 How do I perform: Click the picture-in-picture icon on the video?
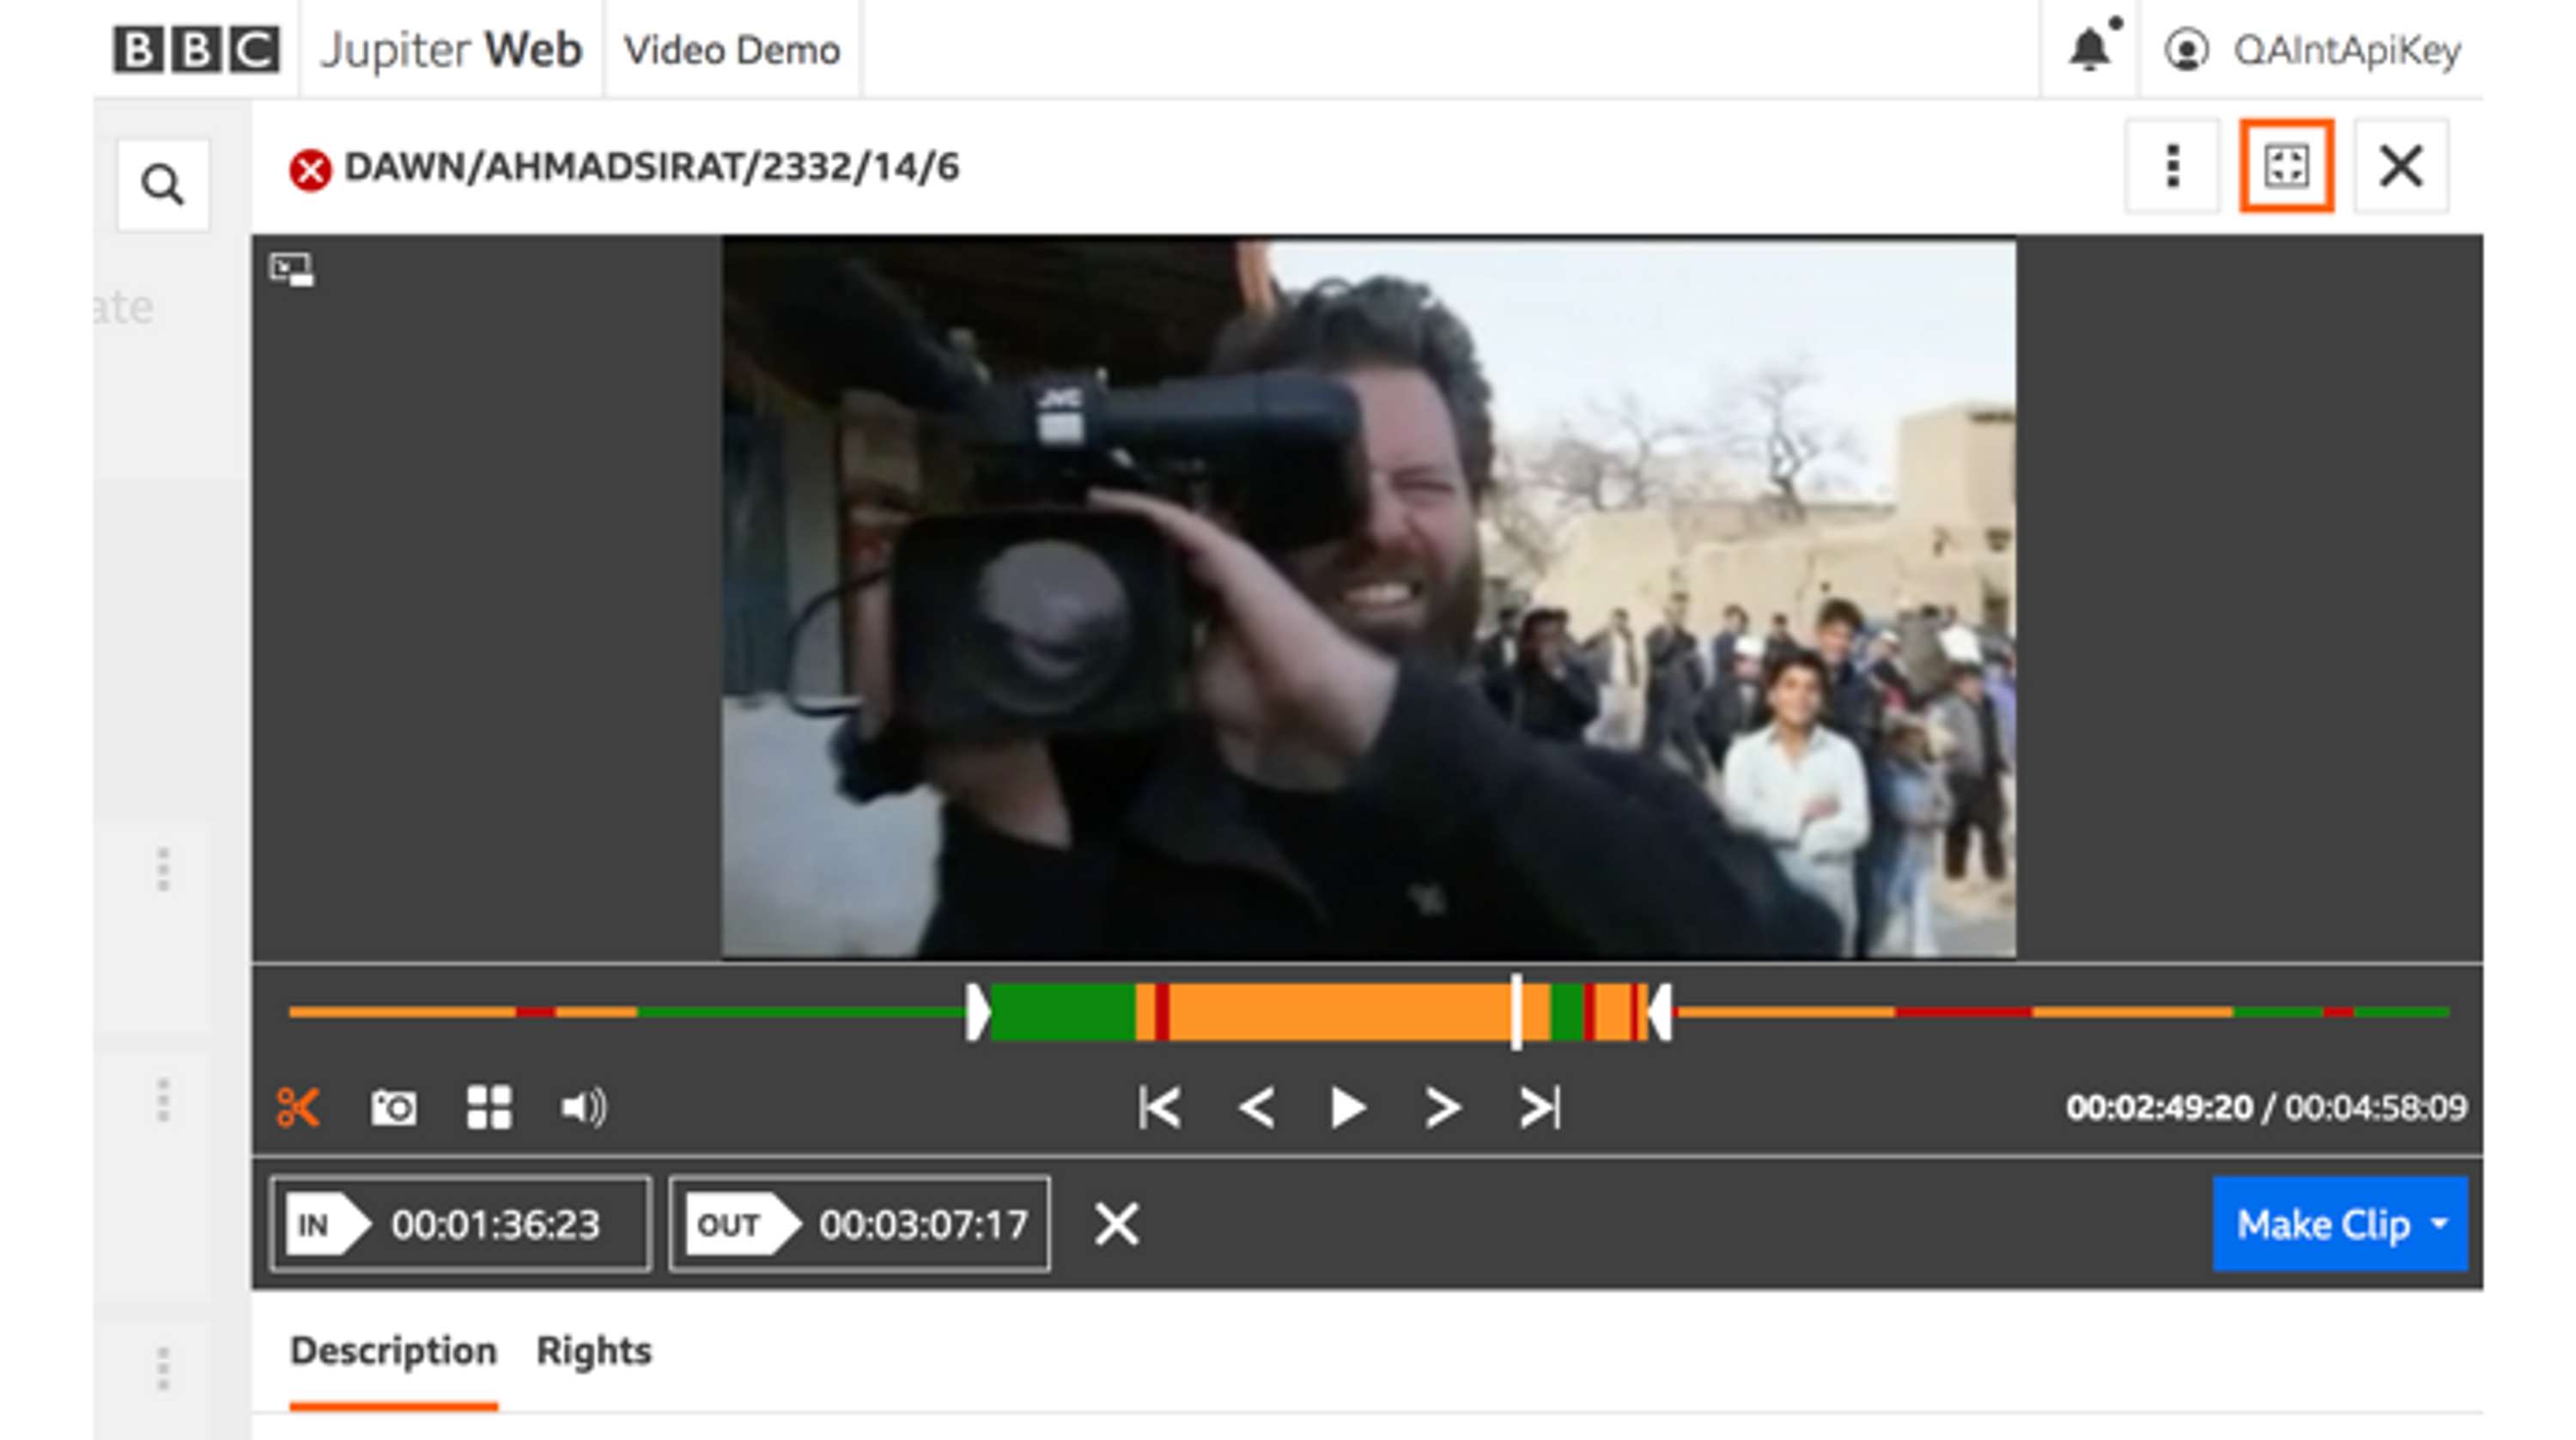pos(291,270)
